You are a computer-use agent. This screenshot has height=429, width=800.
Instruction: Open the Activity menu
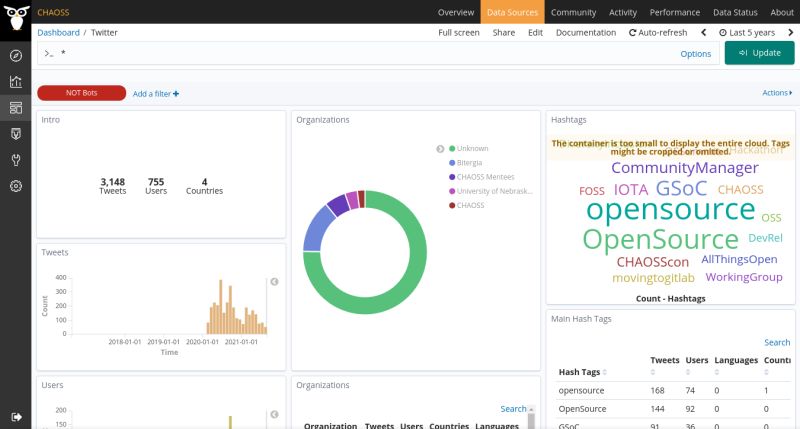pos(623,12)
